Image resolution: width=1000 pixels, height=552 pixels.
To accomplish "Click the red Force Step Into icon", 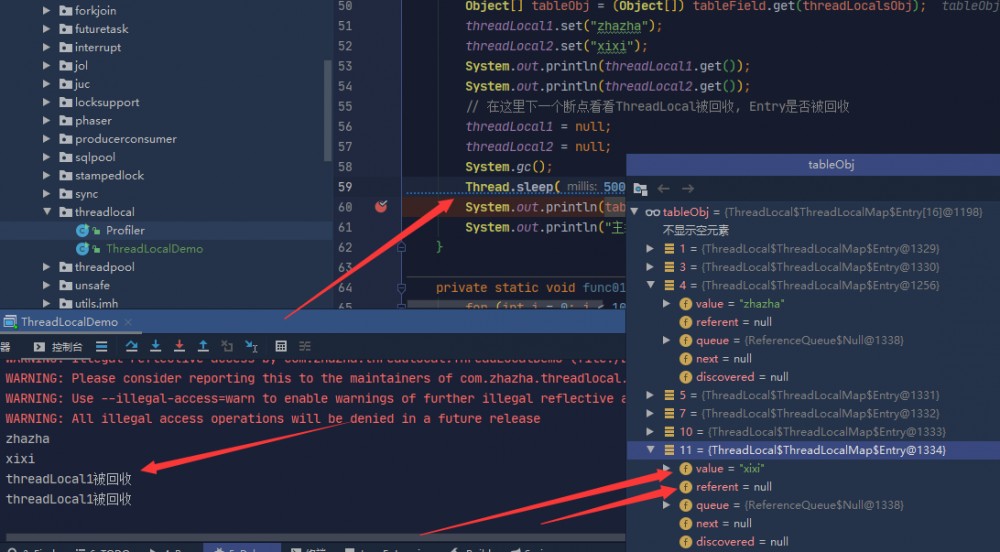I will [179, 346].
